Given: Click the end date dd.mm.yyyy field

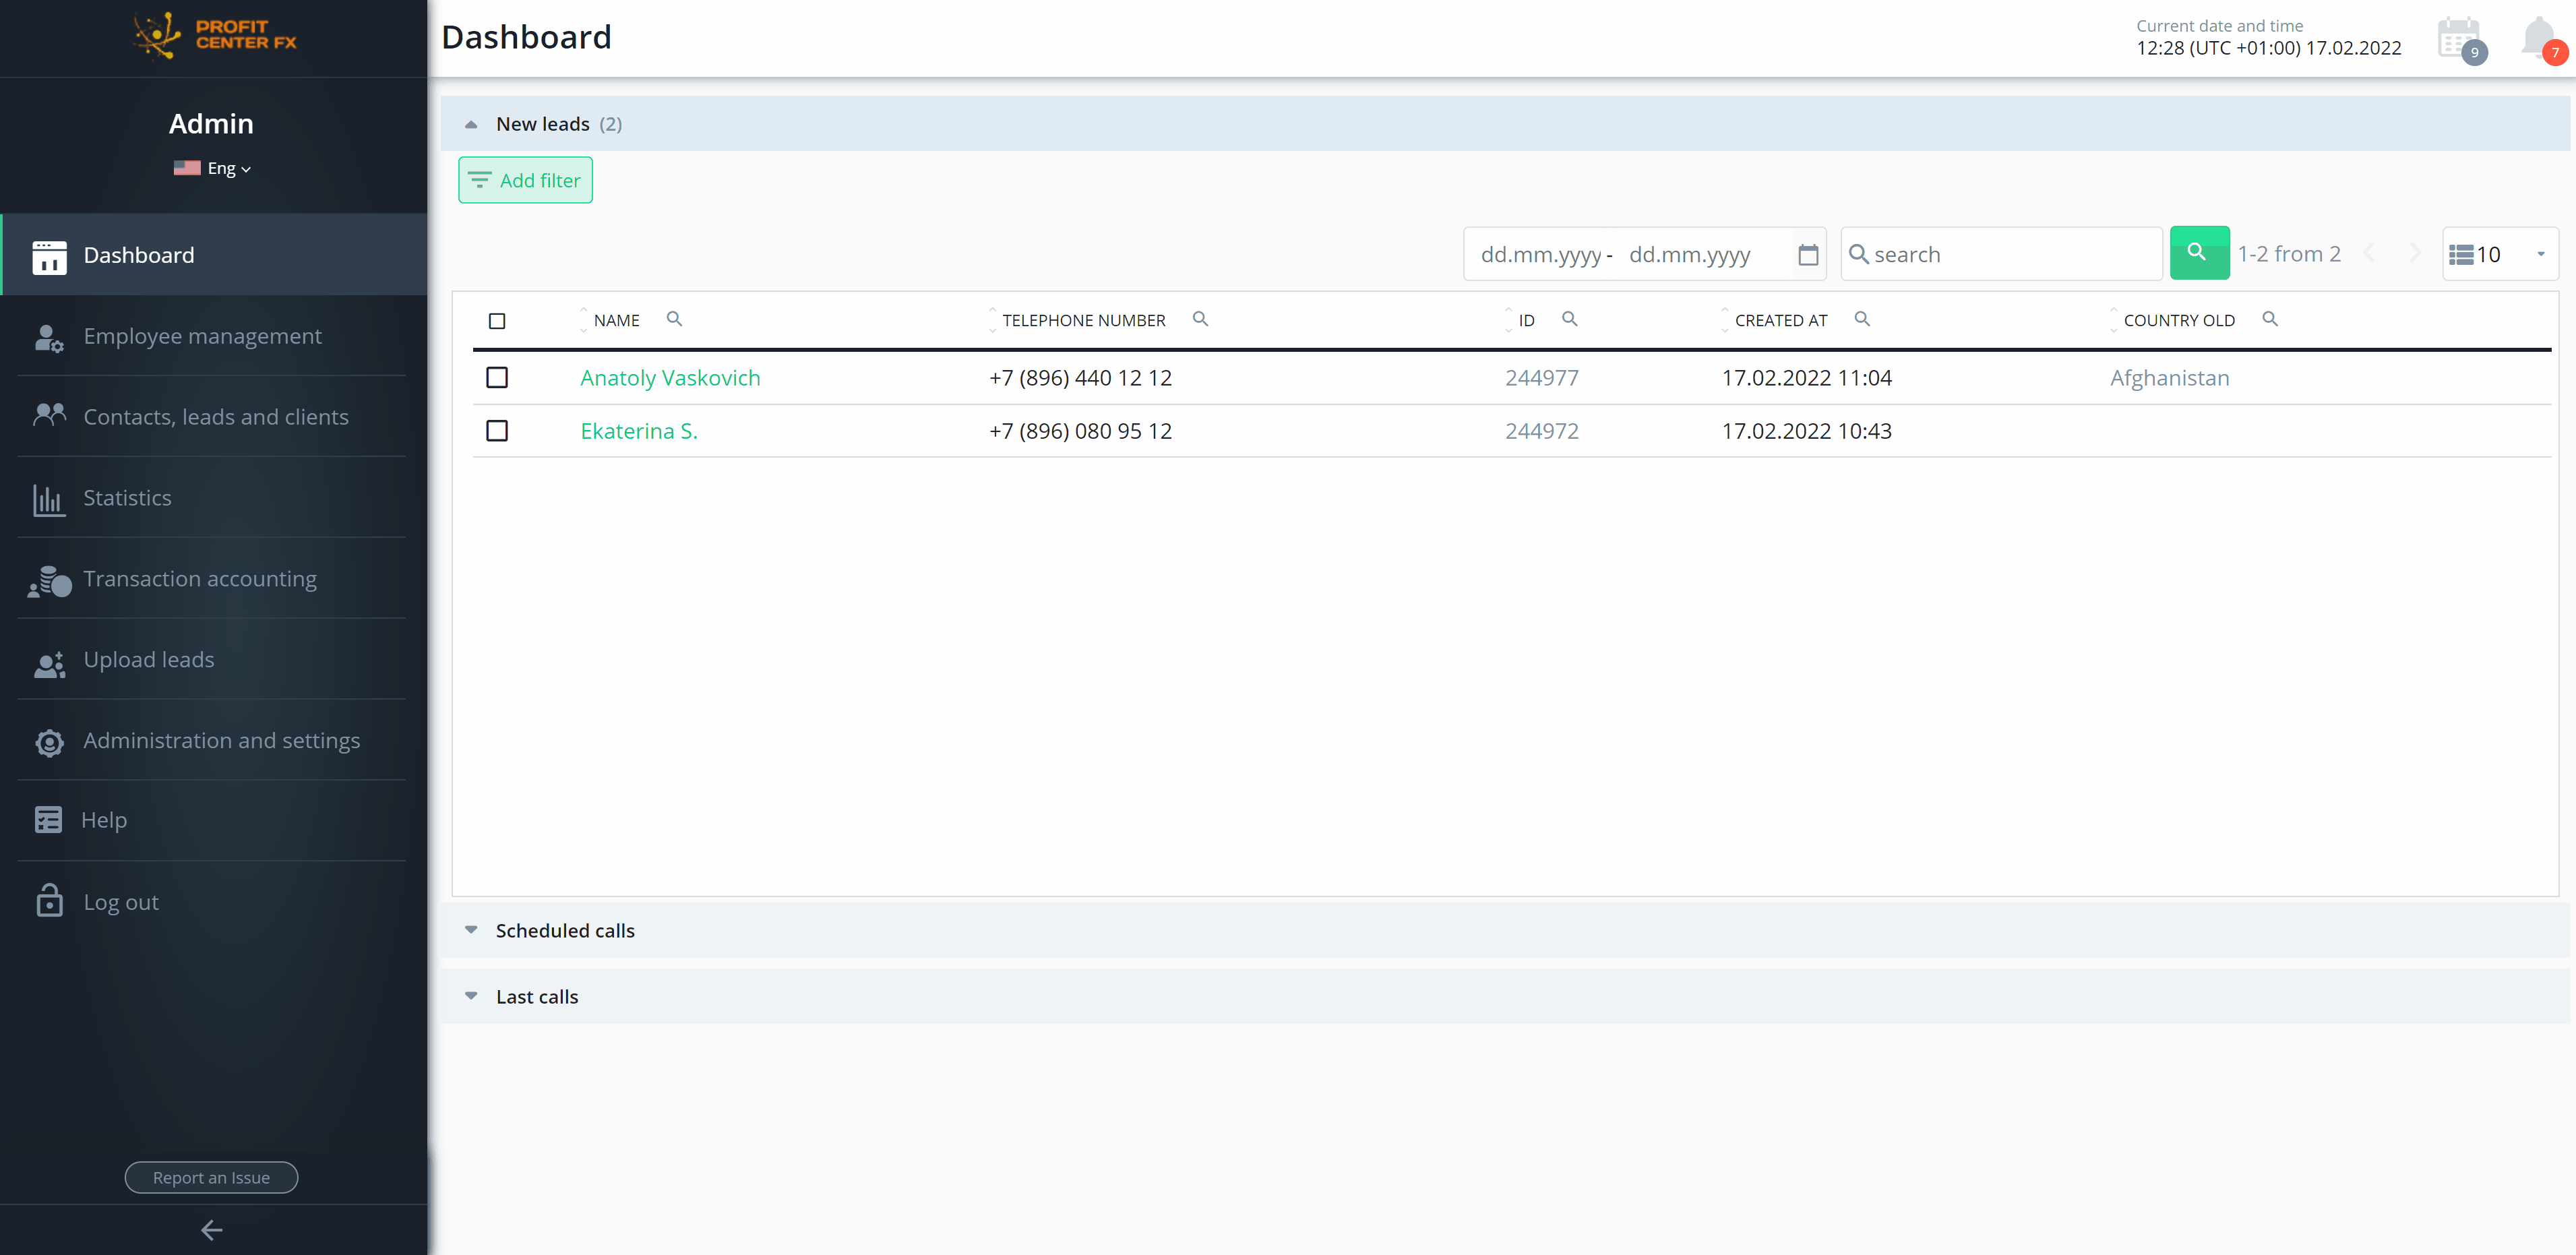Looking at the screenshot, I should point(1690,254).
